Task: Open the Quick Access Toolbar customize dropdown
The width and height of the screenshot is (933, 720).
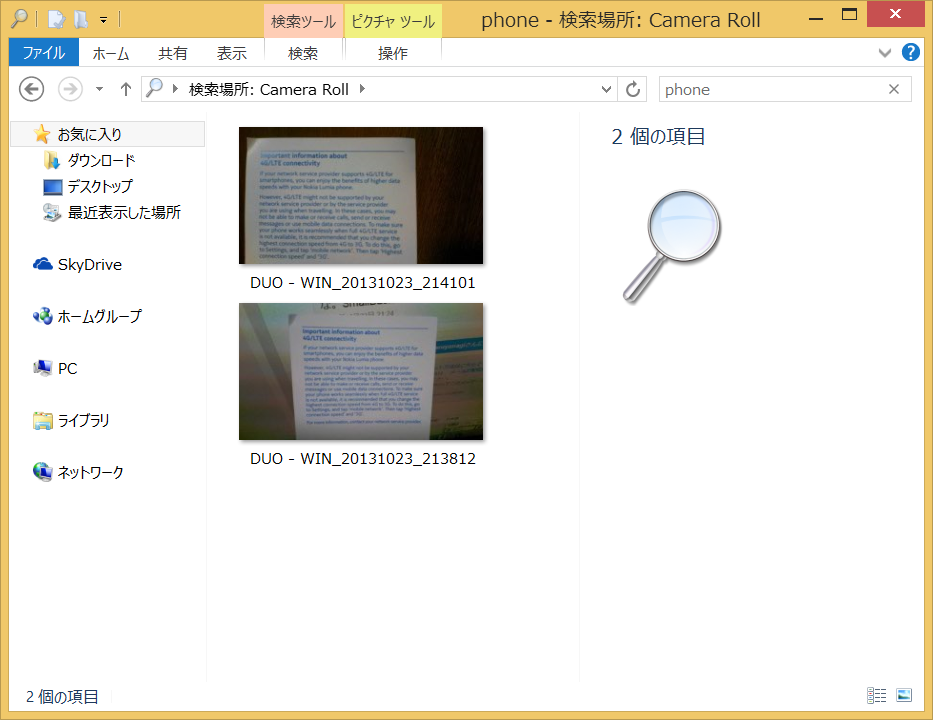Action: pyautogui.click(x=104, y=18)
